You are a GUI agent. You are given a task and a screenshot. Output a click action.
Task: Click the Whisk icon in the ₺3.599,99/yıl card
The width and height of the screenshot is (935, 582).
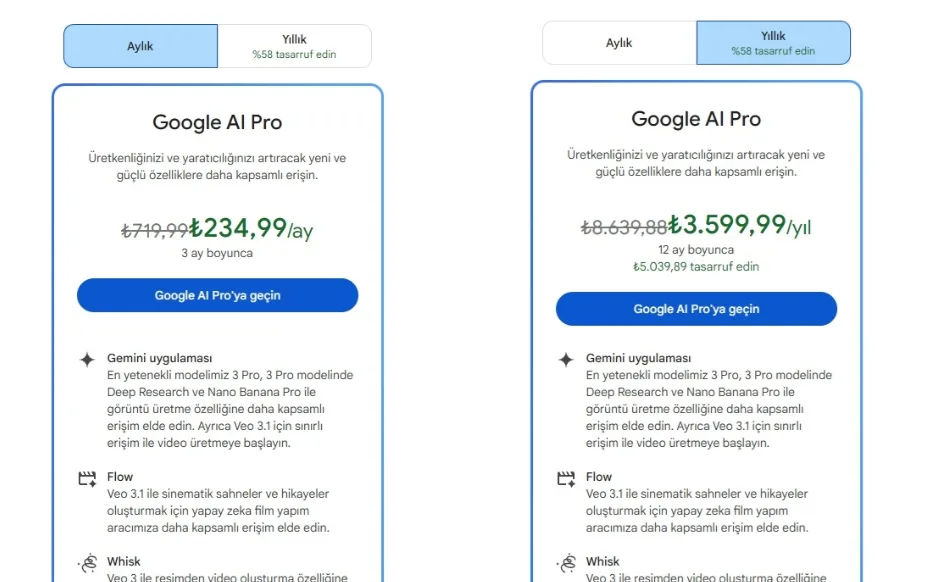coord(566,563)
